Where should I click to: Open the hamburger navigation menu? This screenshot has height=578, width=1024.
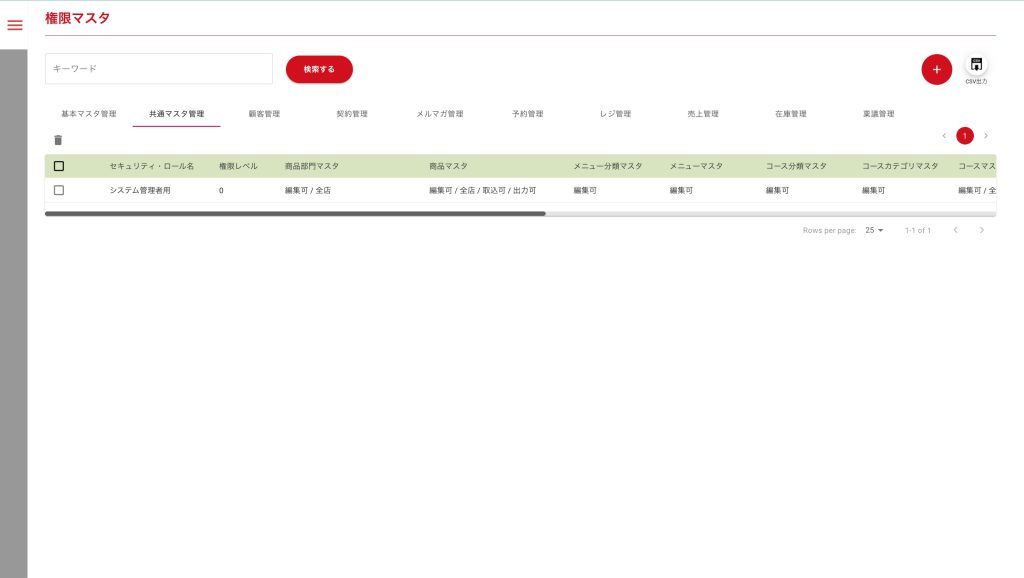14,25
